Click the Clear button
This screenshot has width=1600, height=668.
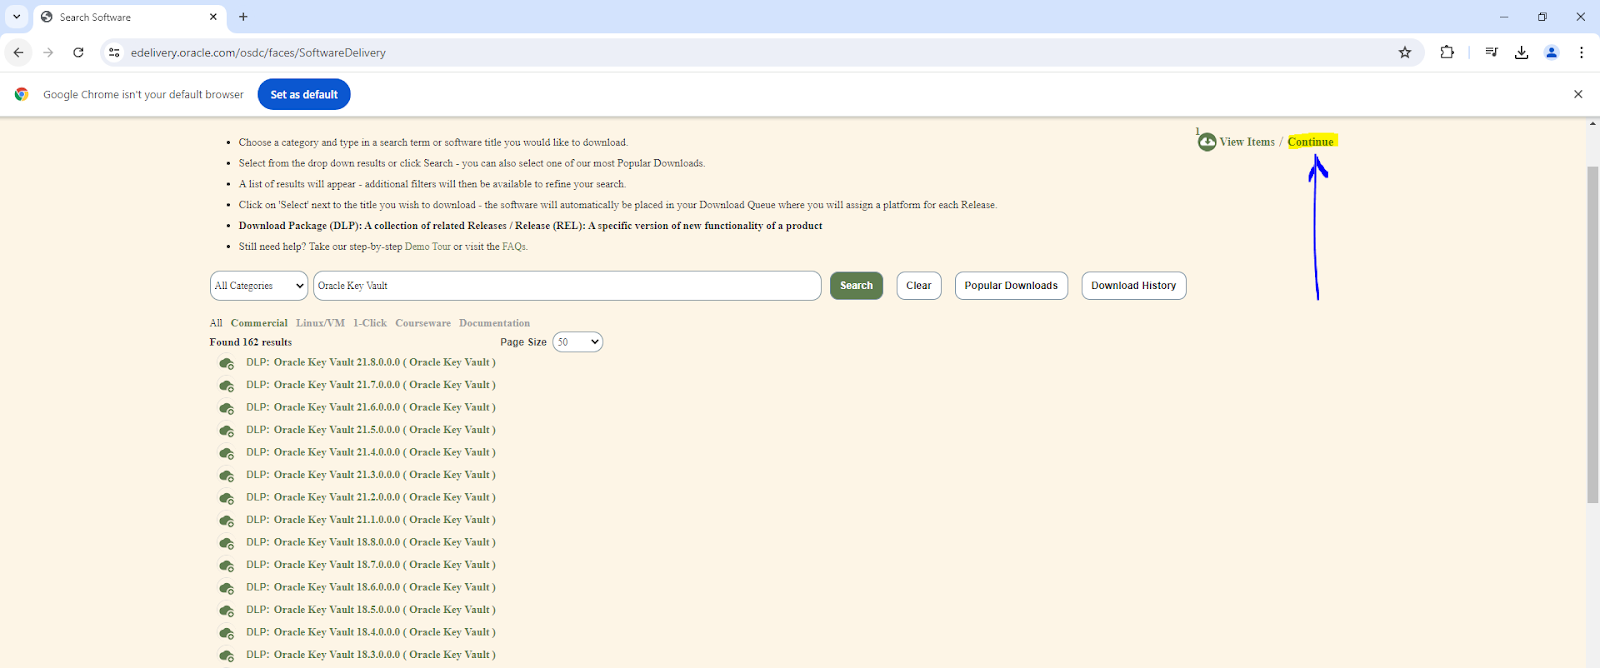pyautogui.click(x=919, y=286)
